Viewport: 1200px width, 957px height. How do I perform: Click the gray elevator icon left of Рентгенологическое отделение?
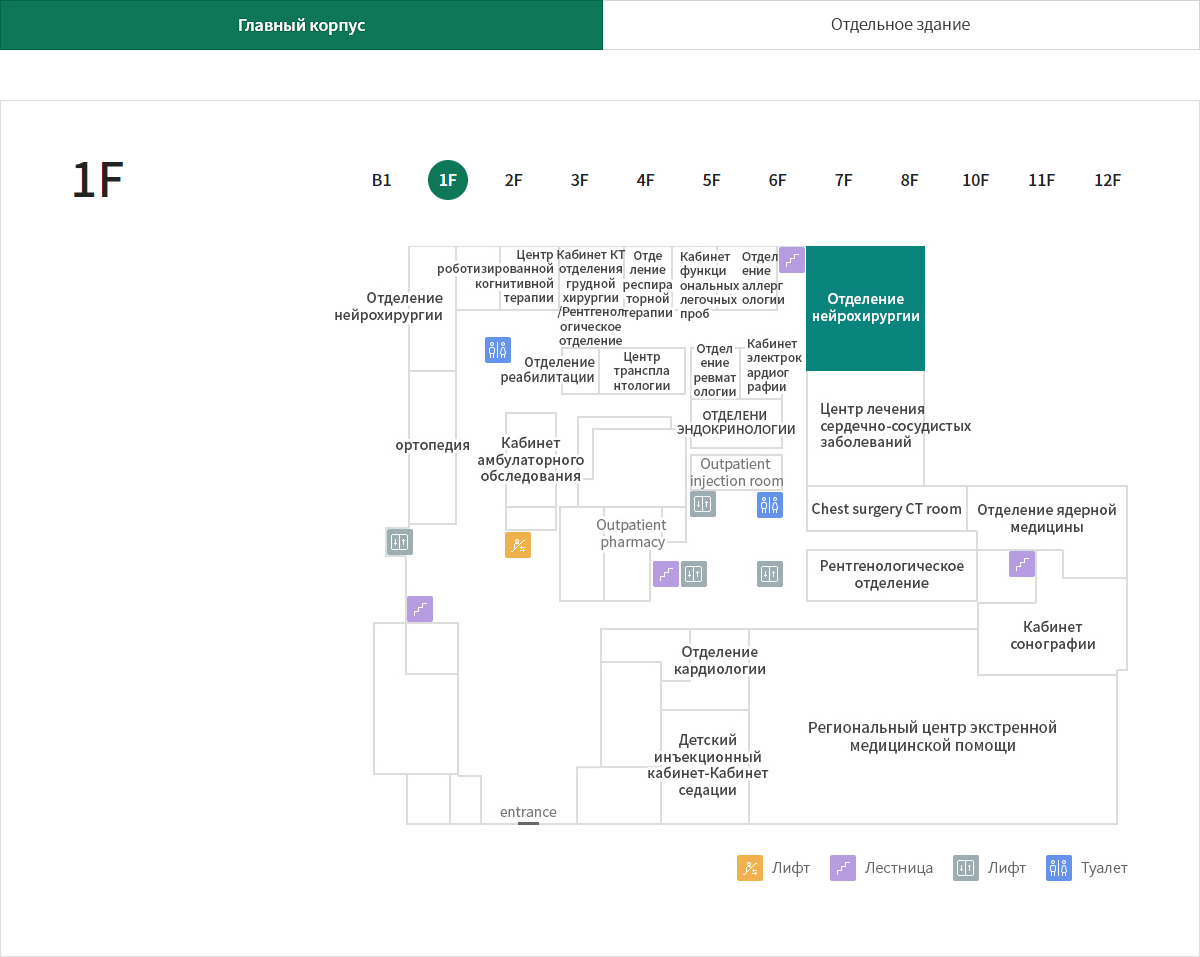coord(769,574)
